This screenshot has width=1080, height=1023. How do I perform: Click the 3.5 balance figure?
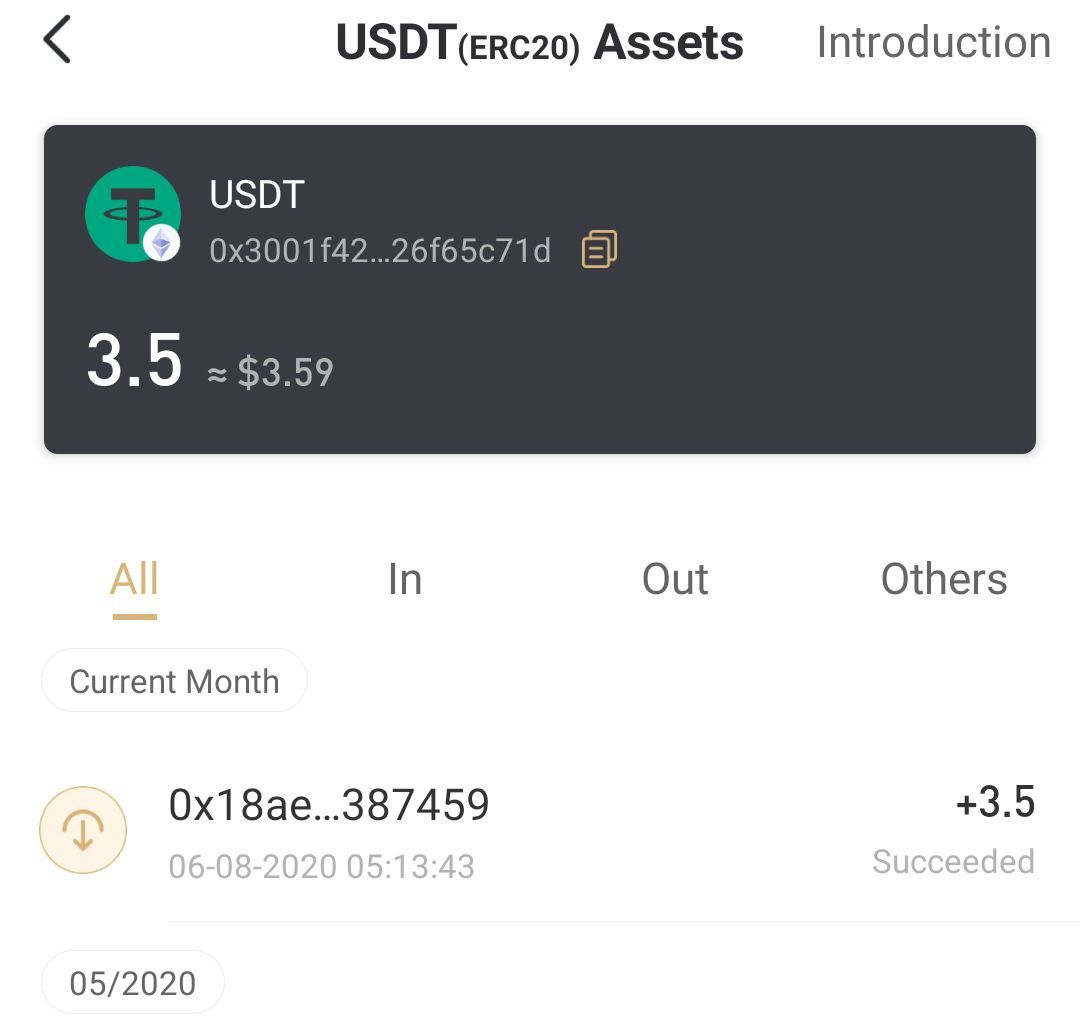134,362
